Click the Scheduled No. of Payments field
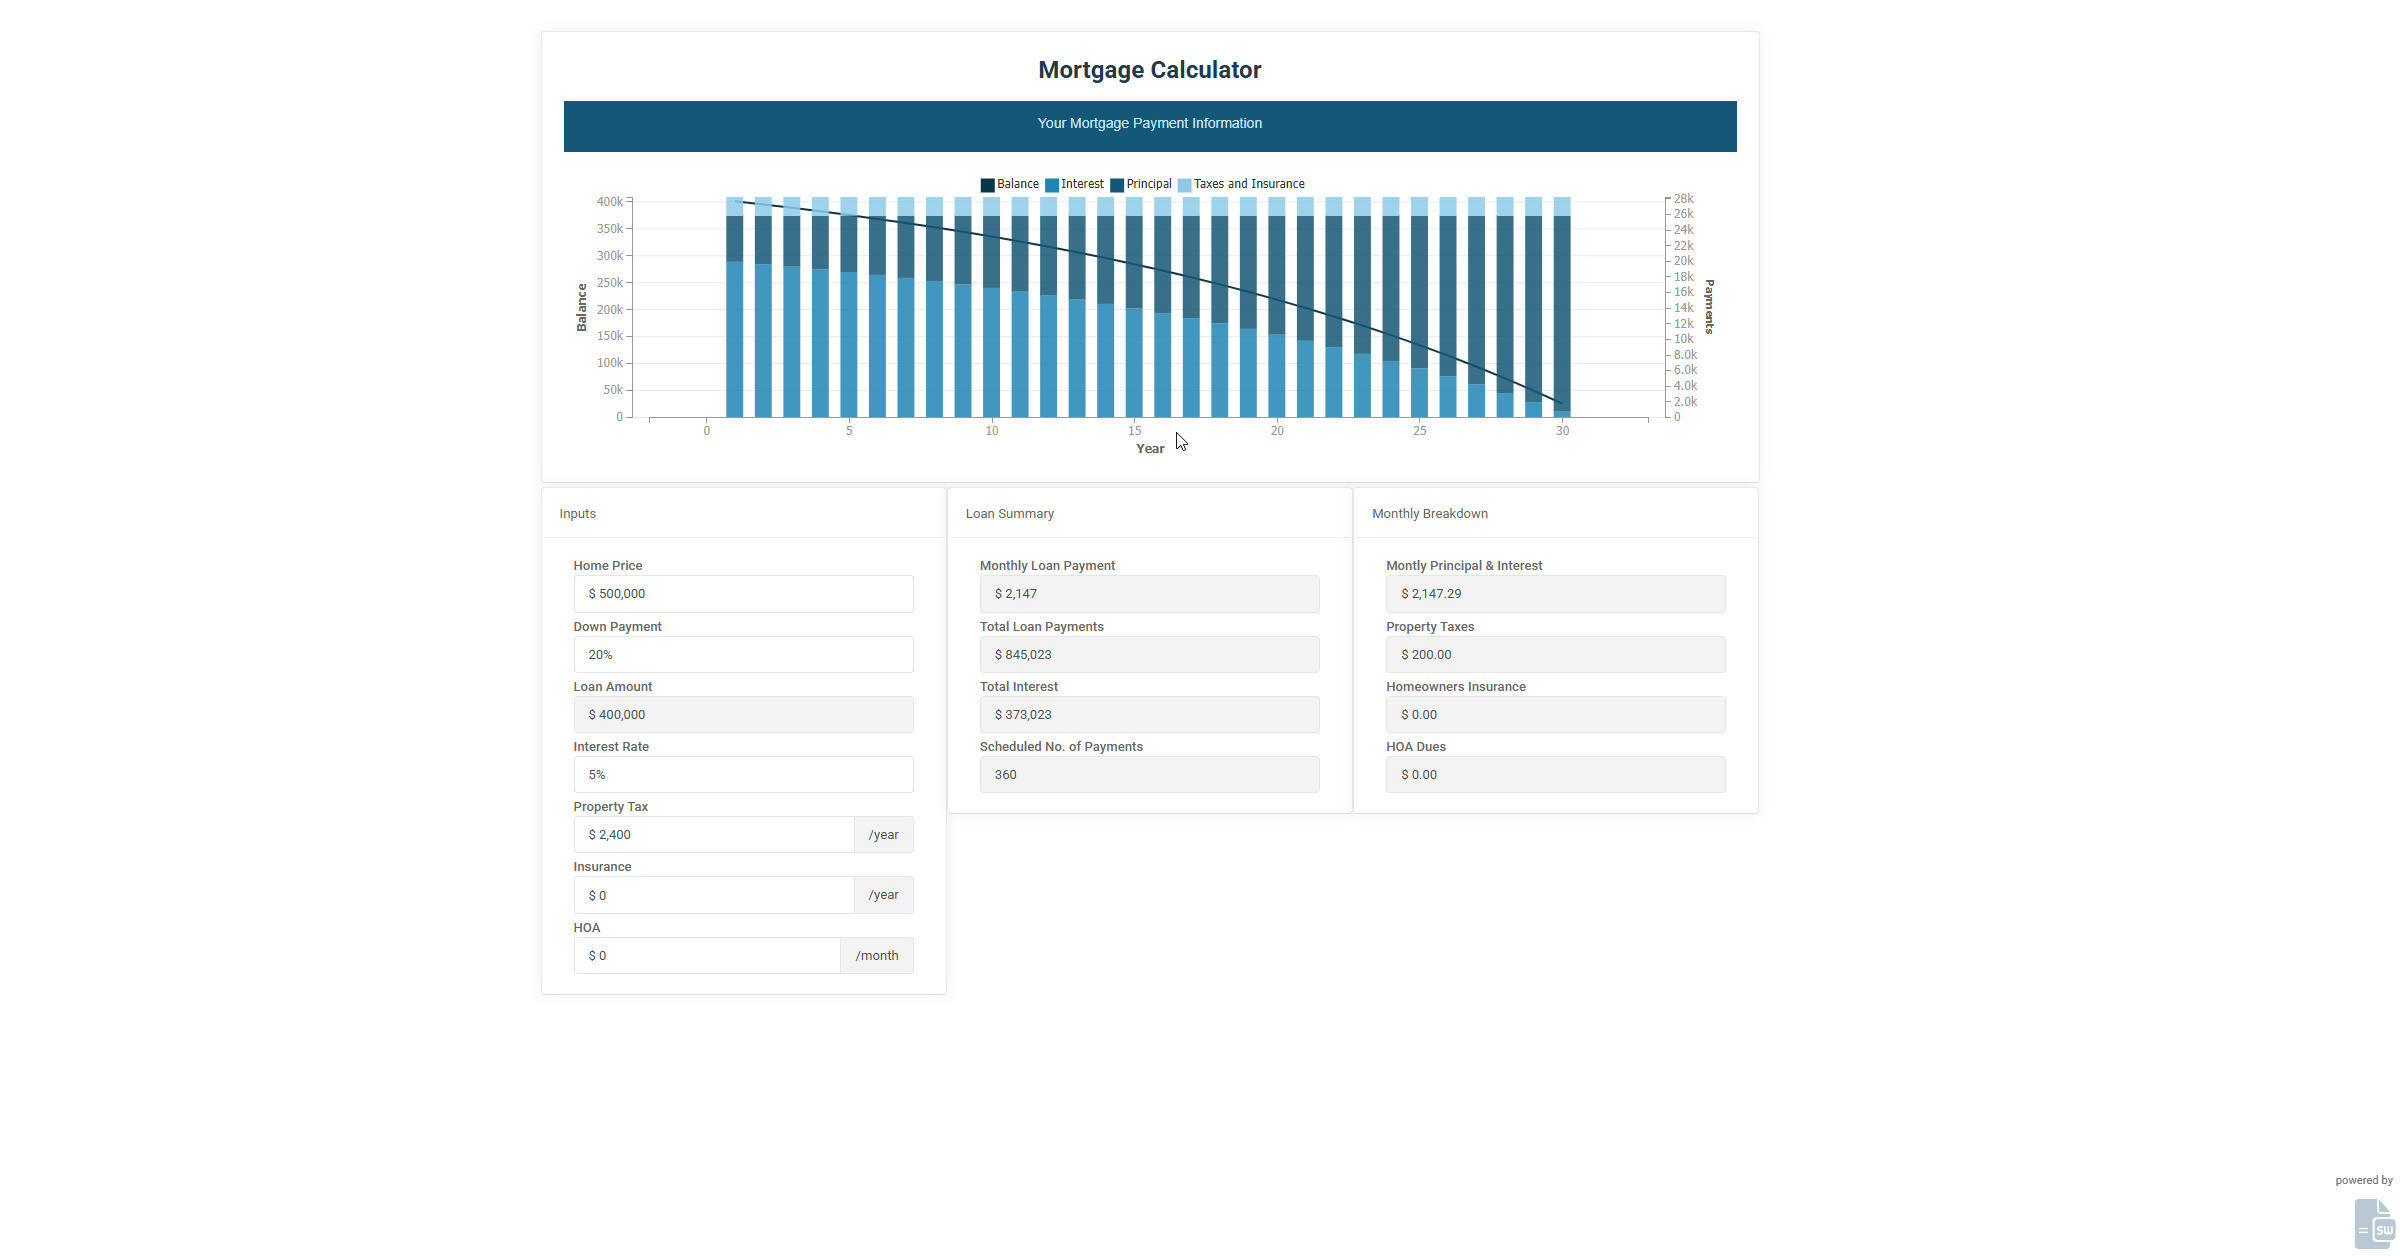The height and width of the screenshot is (1256, 2400). pyautogui.click(x=1149, y=775)
